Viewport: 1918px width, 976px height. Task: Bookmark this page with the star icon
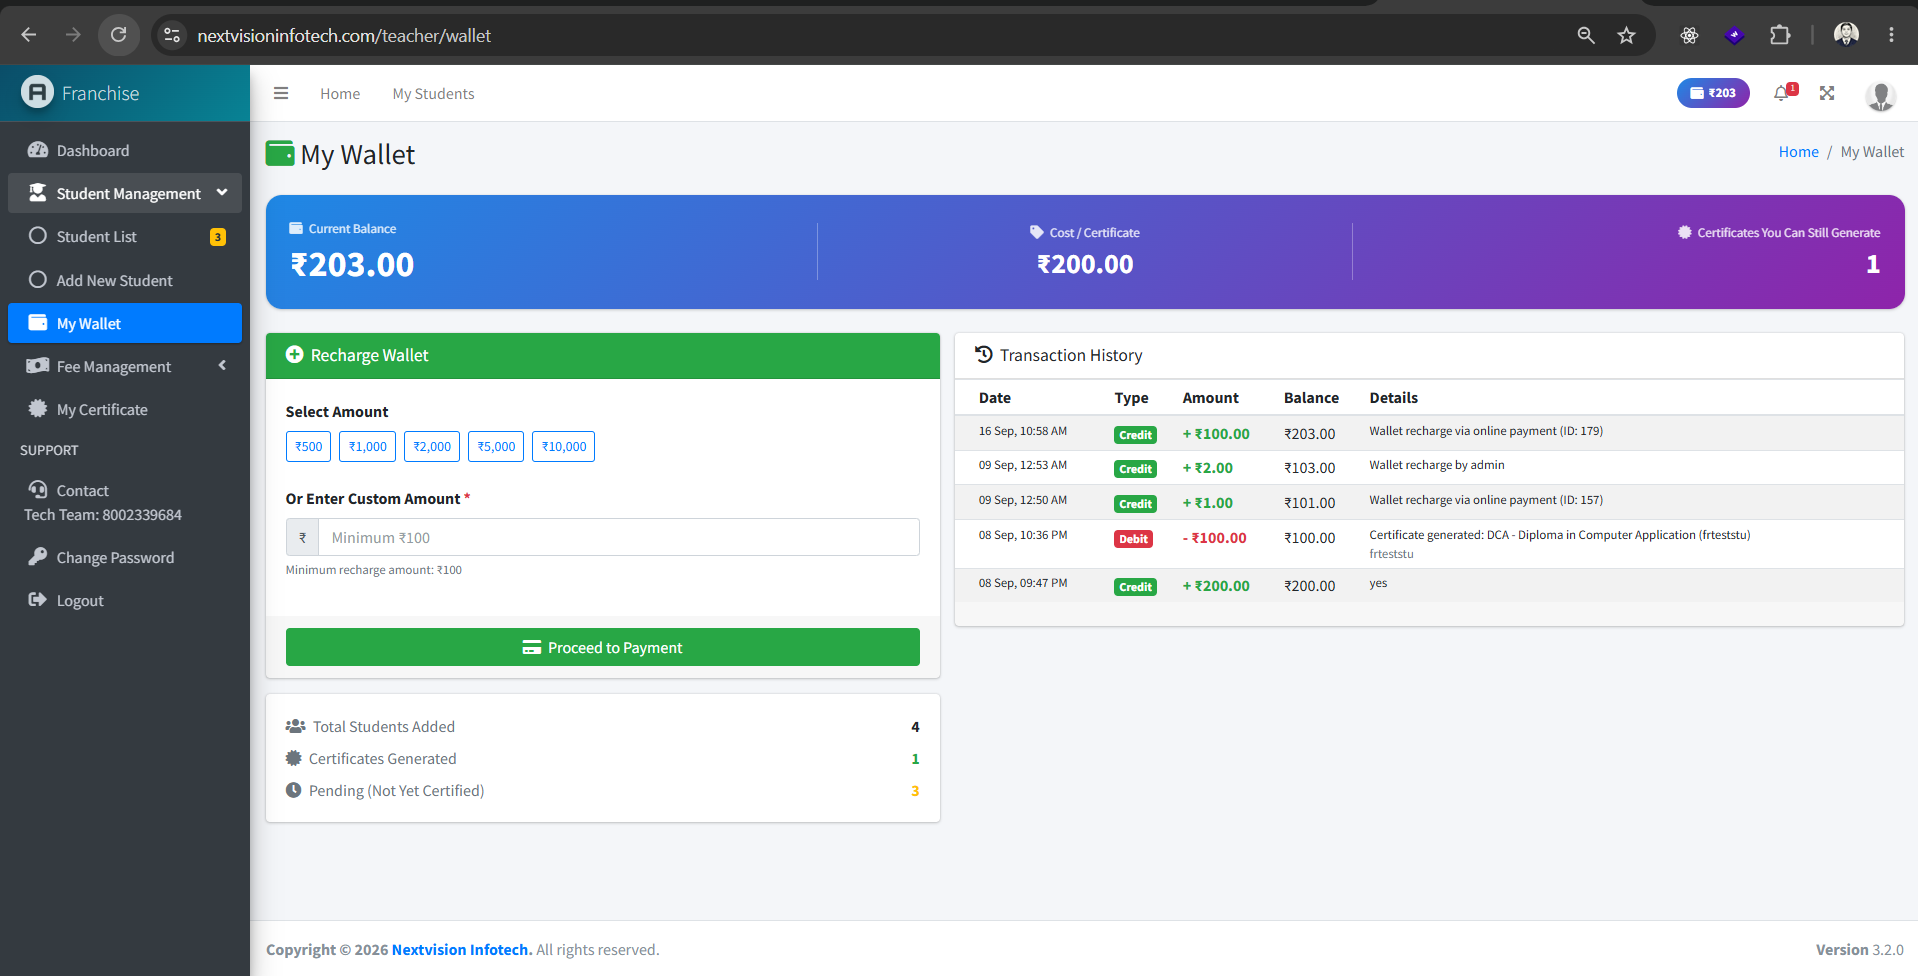pos(1627,35)
